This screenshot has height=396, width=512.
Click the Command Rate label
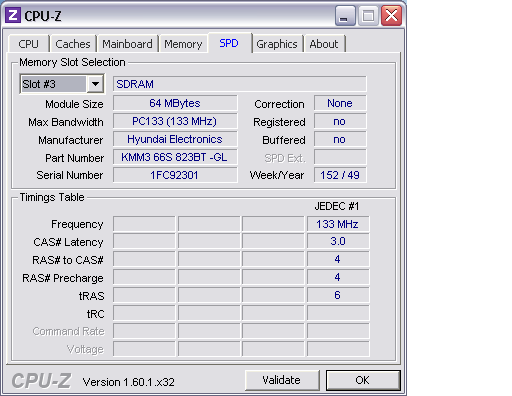pos(69,331)
